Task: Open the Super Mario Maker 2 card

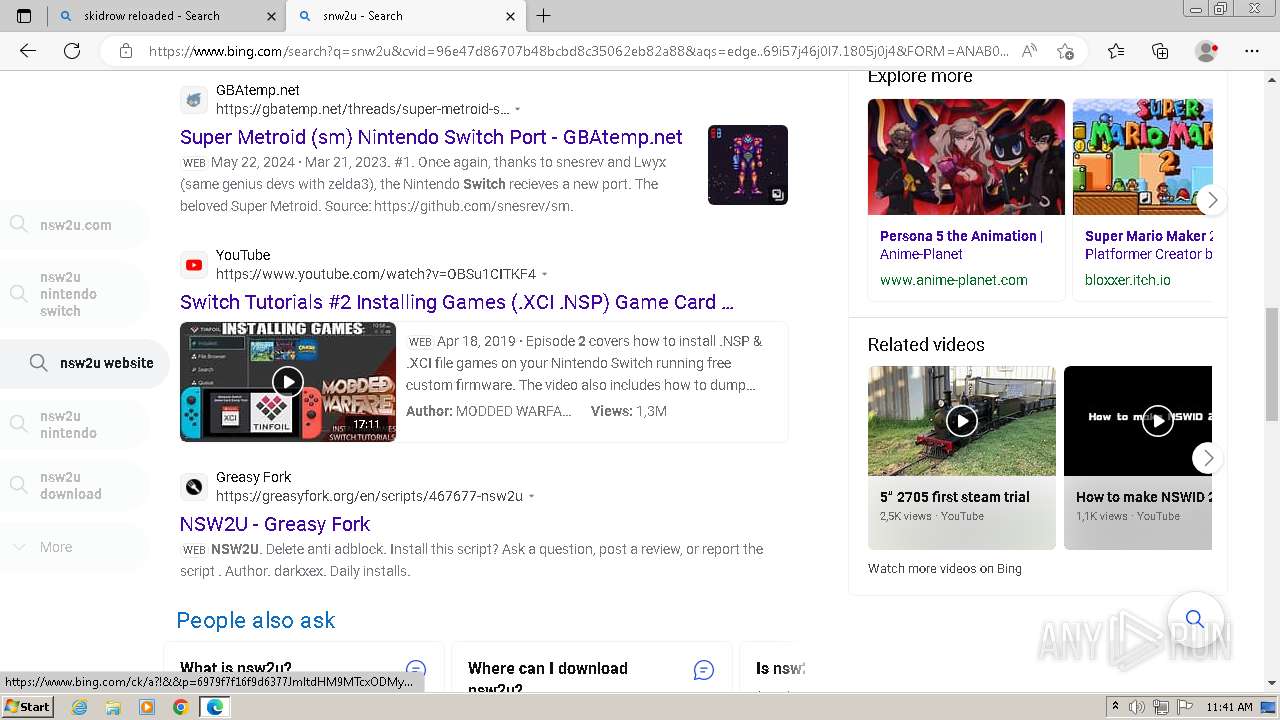Action: pyautogui.click(x=1143, y=198)
